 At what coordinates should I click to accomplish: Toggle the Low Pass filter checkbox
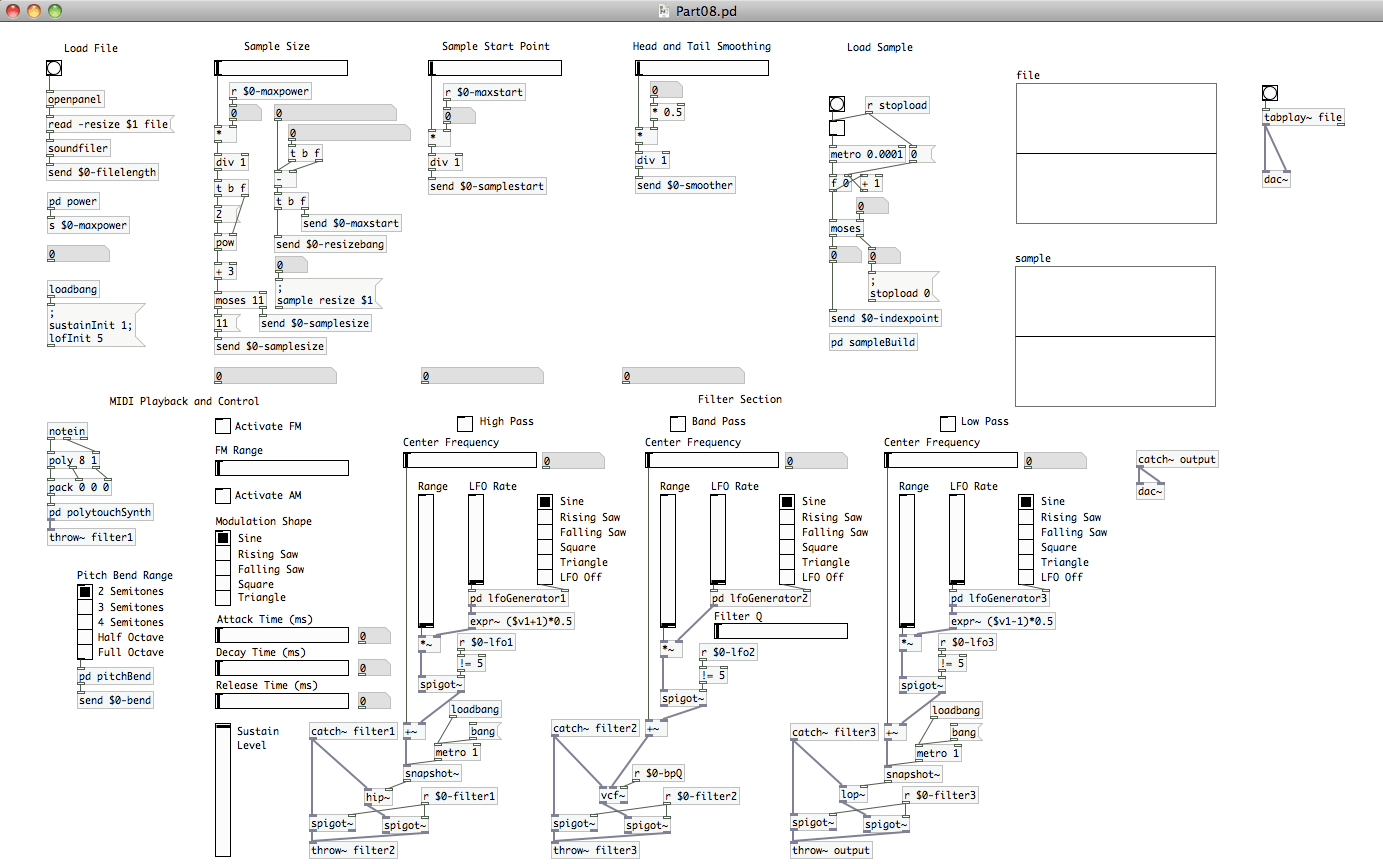948,422
